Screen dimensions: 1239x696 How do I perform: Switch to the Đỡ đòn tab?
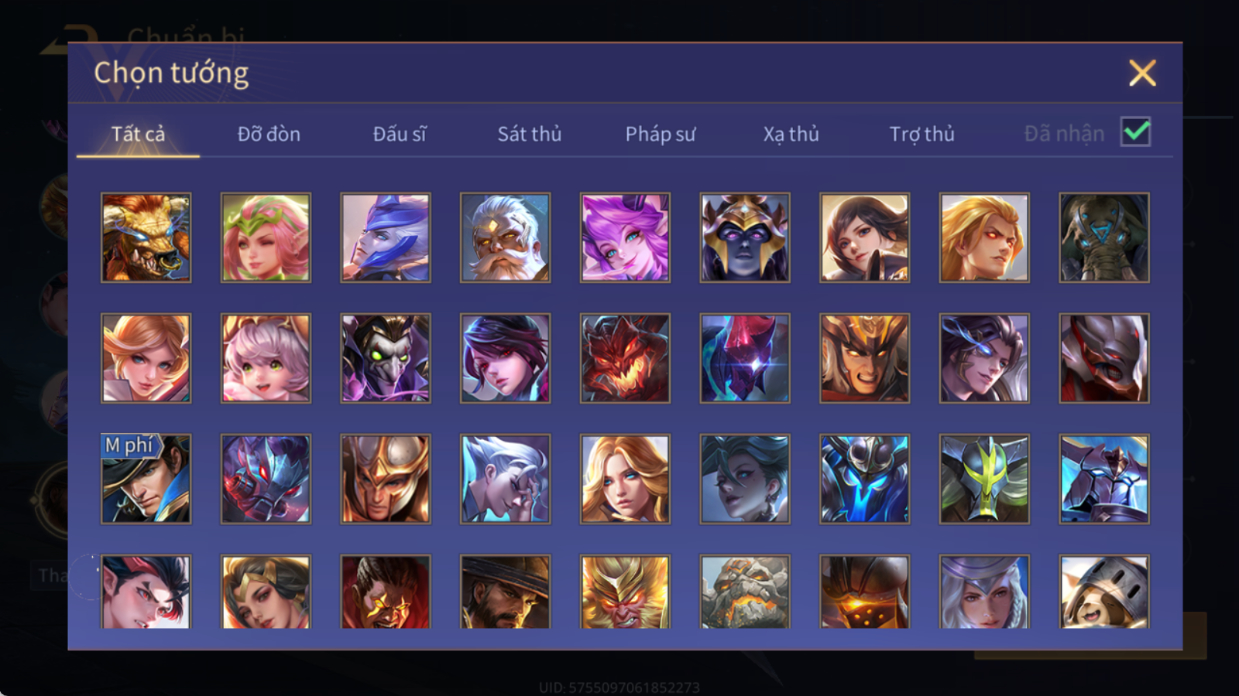(x=269, y=134)
